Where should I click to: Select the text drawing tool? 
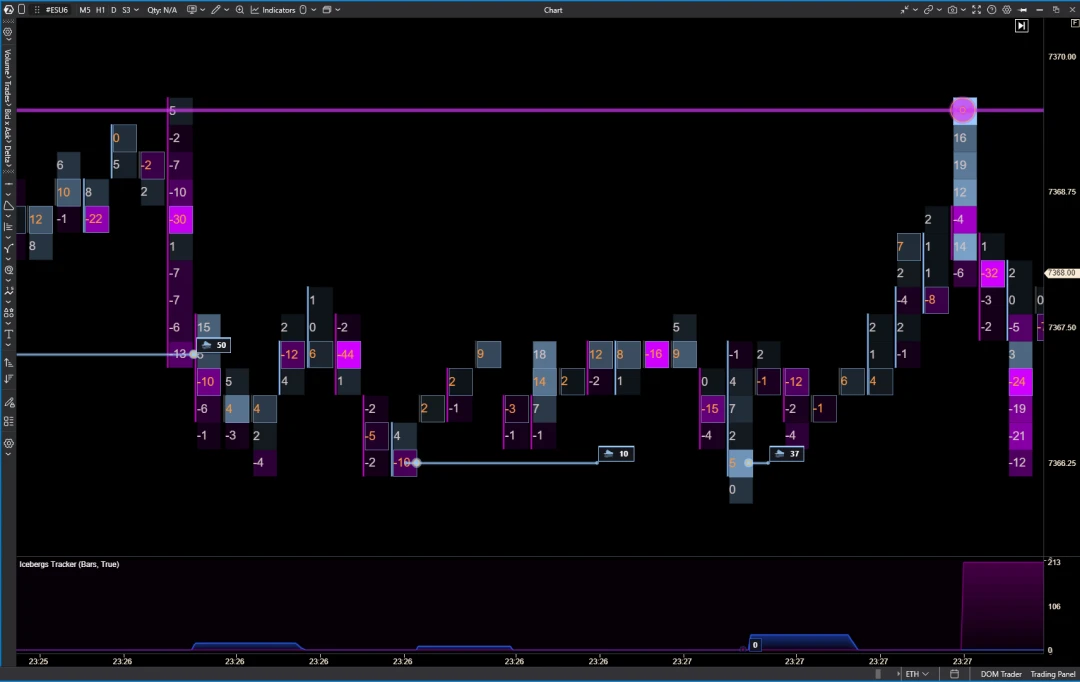point(8,334)
